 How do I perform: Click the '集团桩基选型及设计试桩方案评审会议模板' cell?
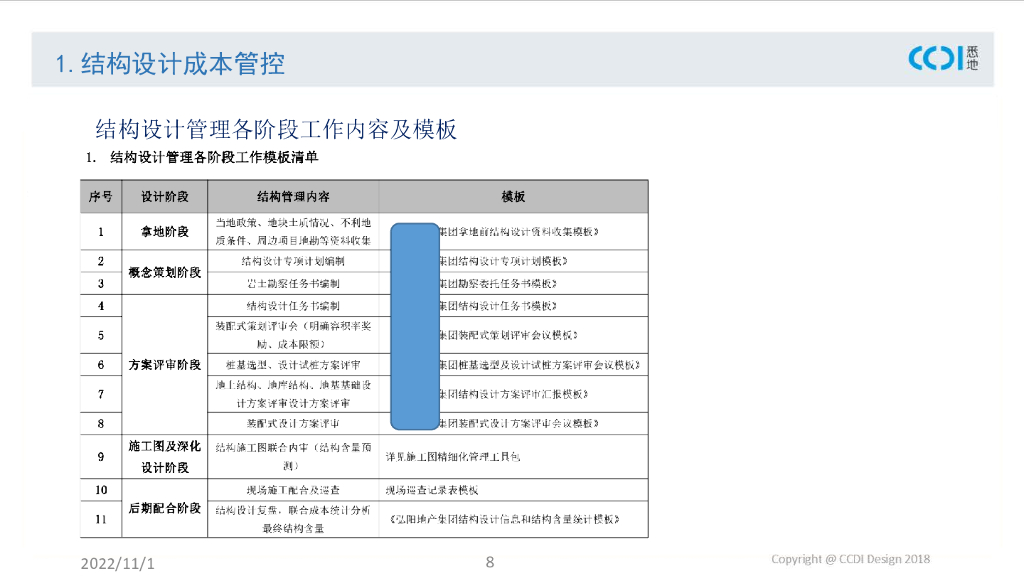[x=513, y=365]
